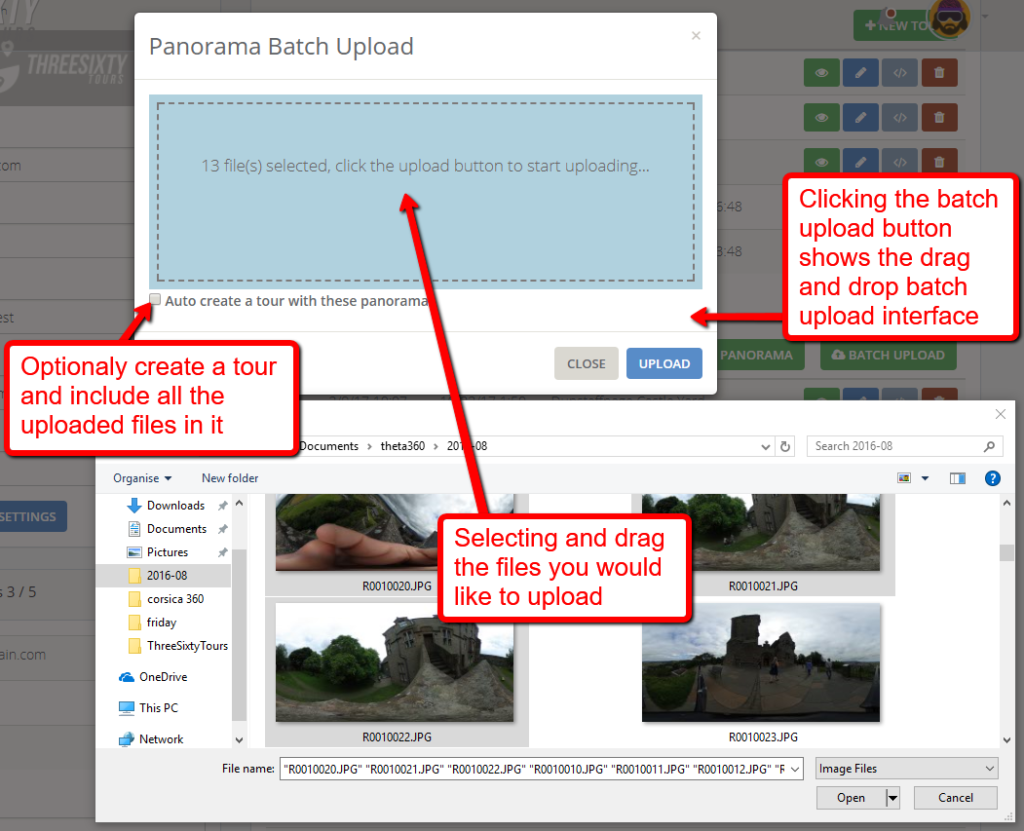The width and height of the screenshot is (1024, 831).
Task: Click the file list vertical scrollbar thumb
Action: click(1006, 553)
